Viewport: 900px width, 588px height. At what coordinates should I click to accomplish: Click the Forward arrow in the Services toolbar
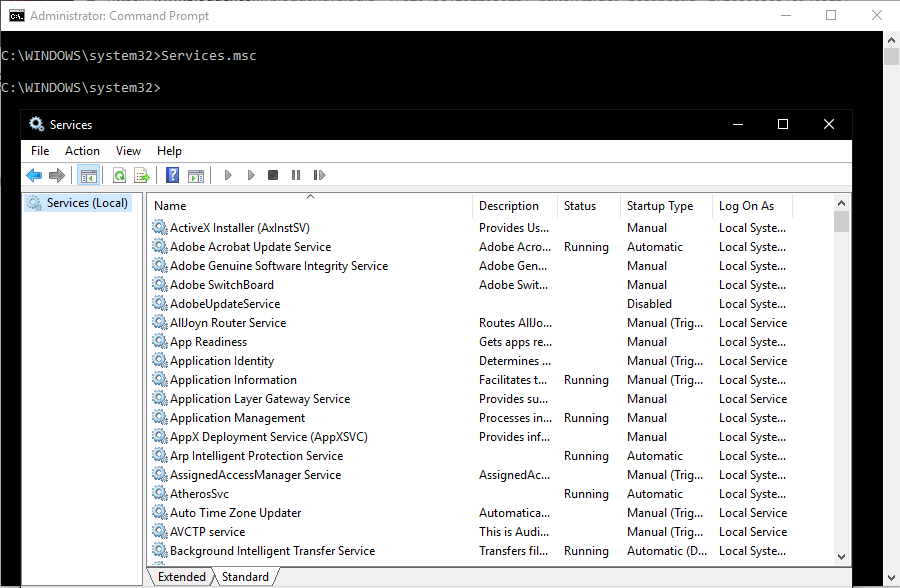(x=57, y=175)
